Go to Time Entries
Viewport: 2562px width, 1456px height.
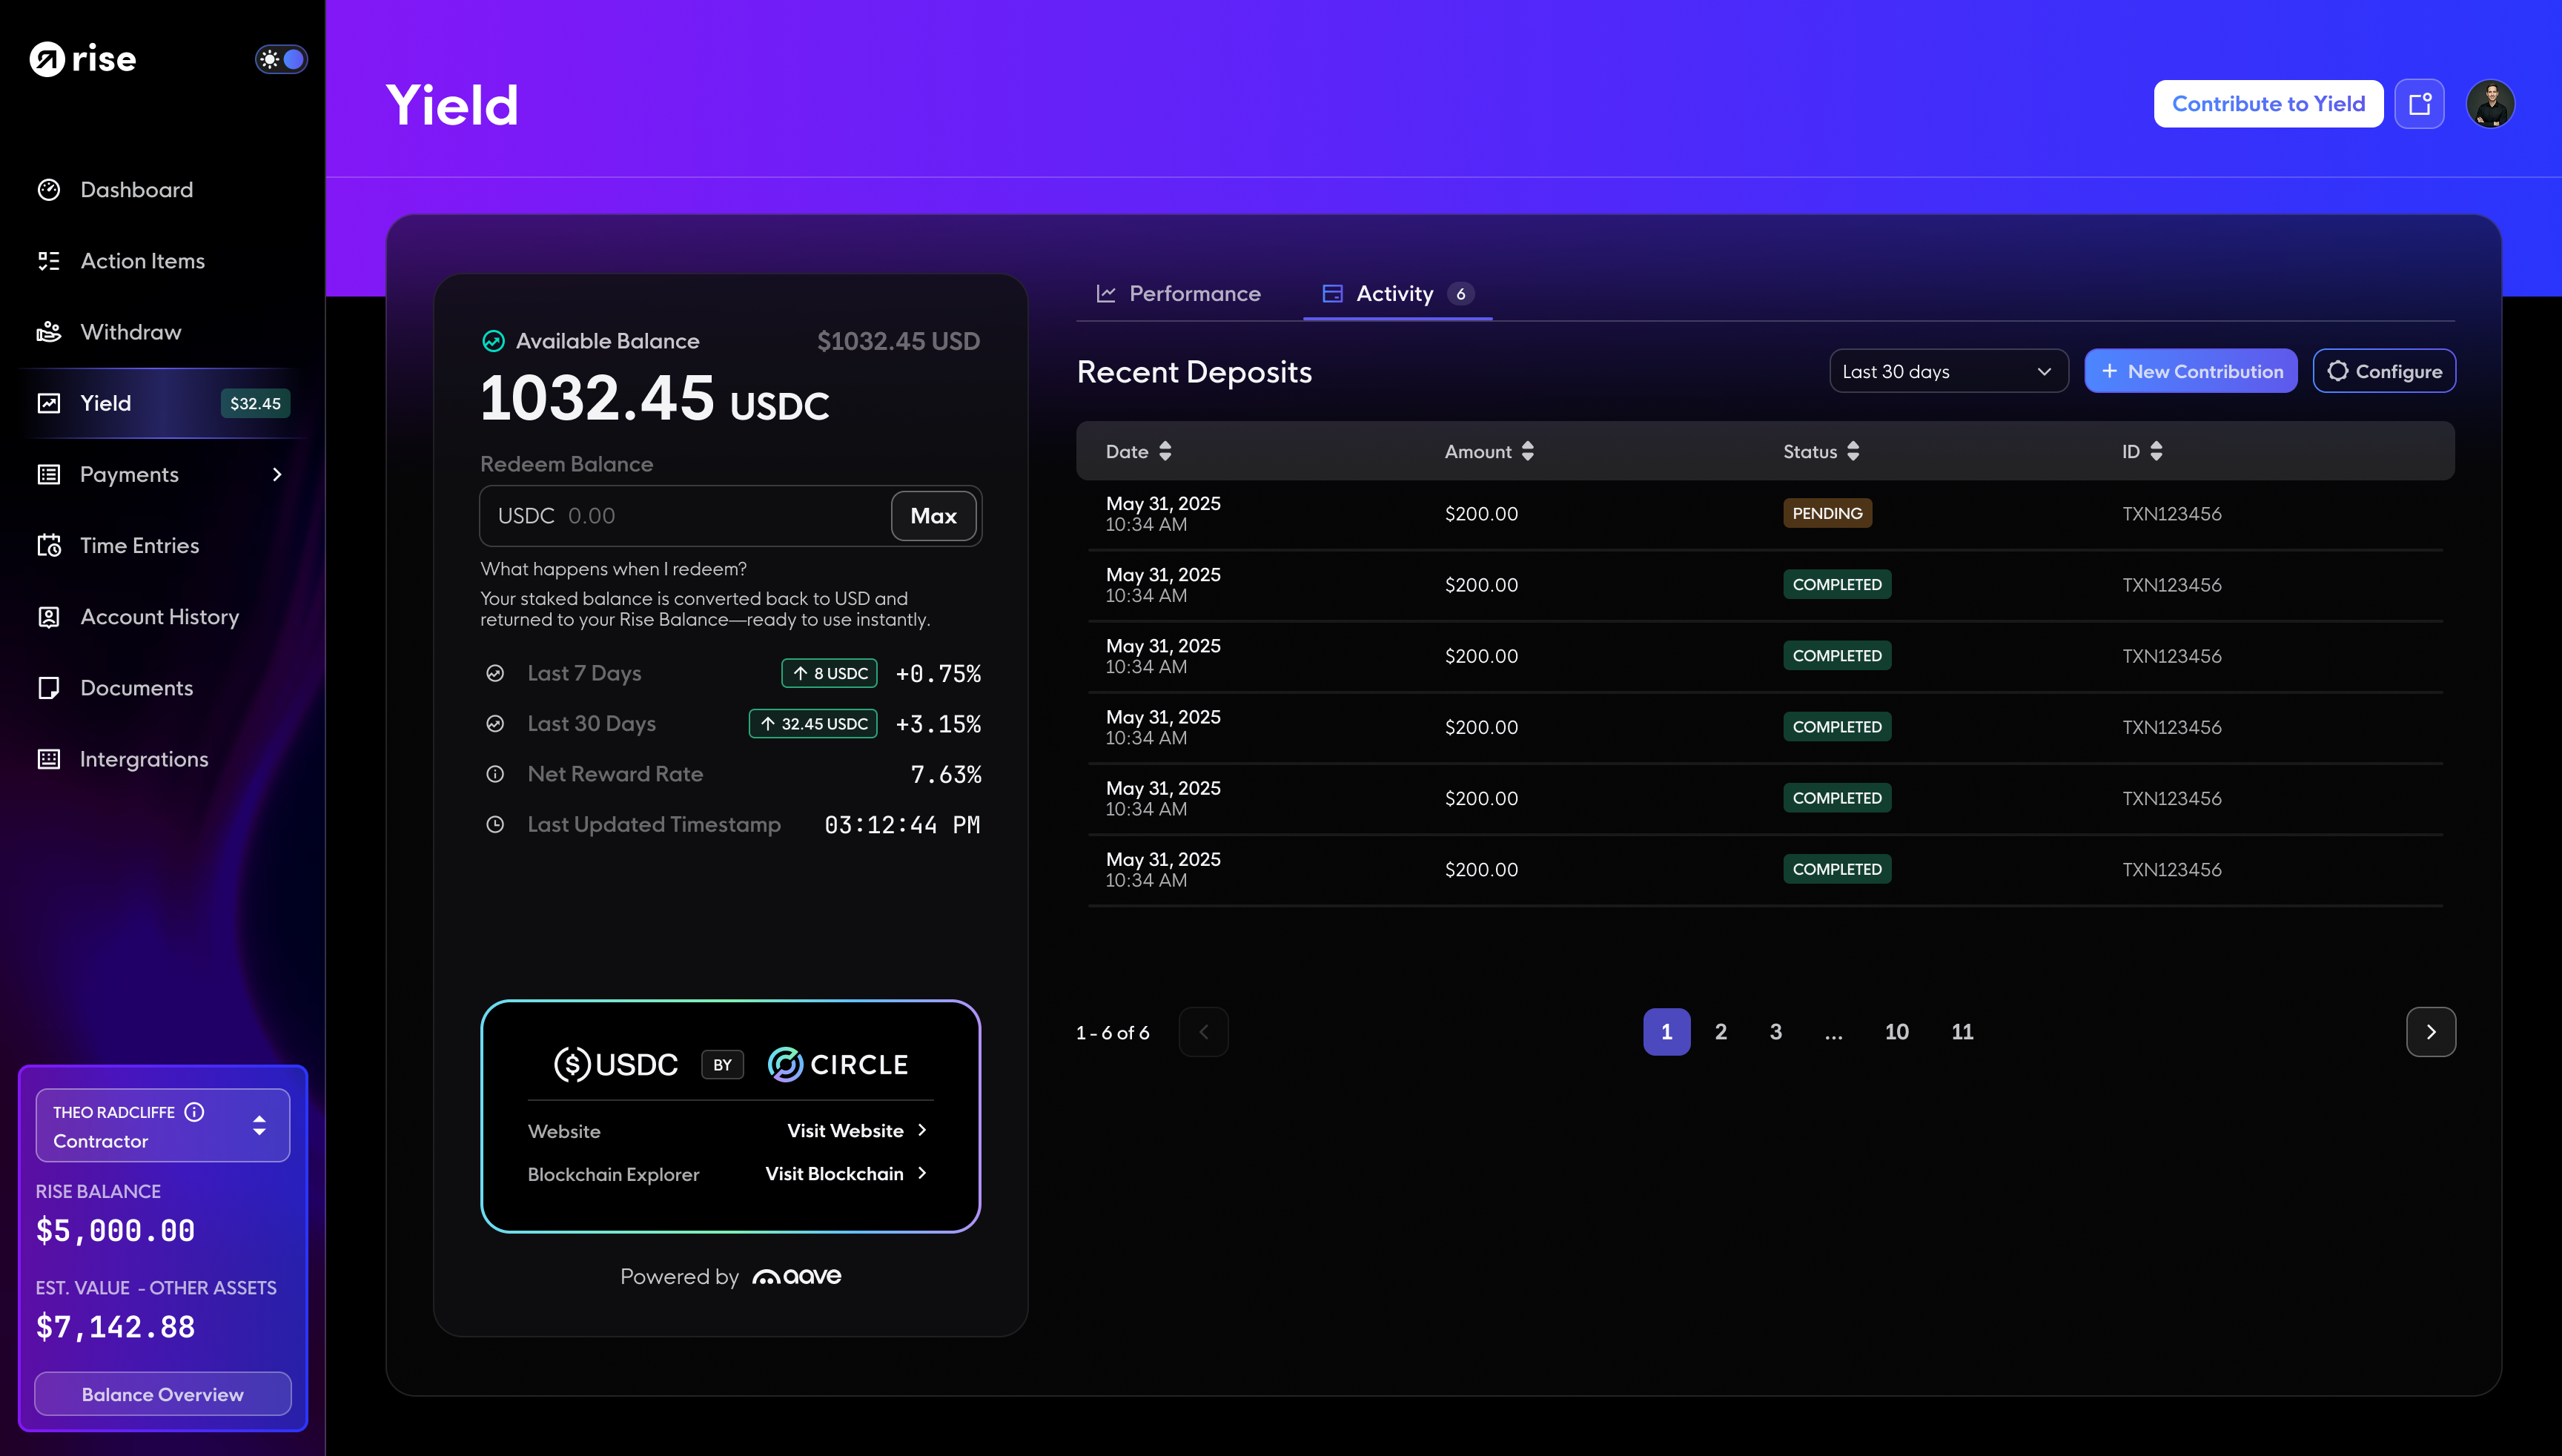tap(139, 546)
